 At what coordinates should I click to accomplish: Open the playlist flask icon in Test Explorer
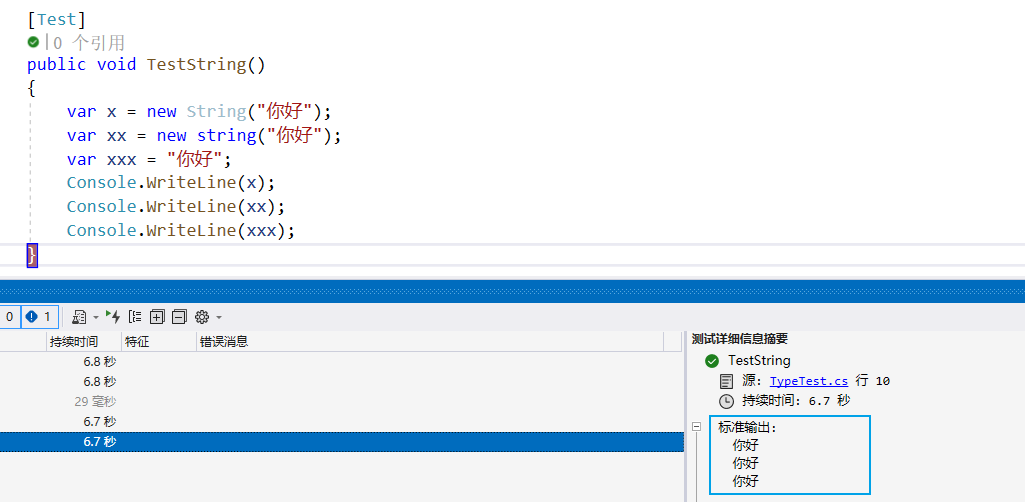coord(79,317)
